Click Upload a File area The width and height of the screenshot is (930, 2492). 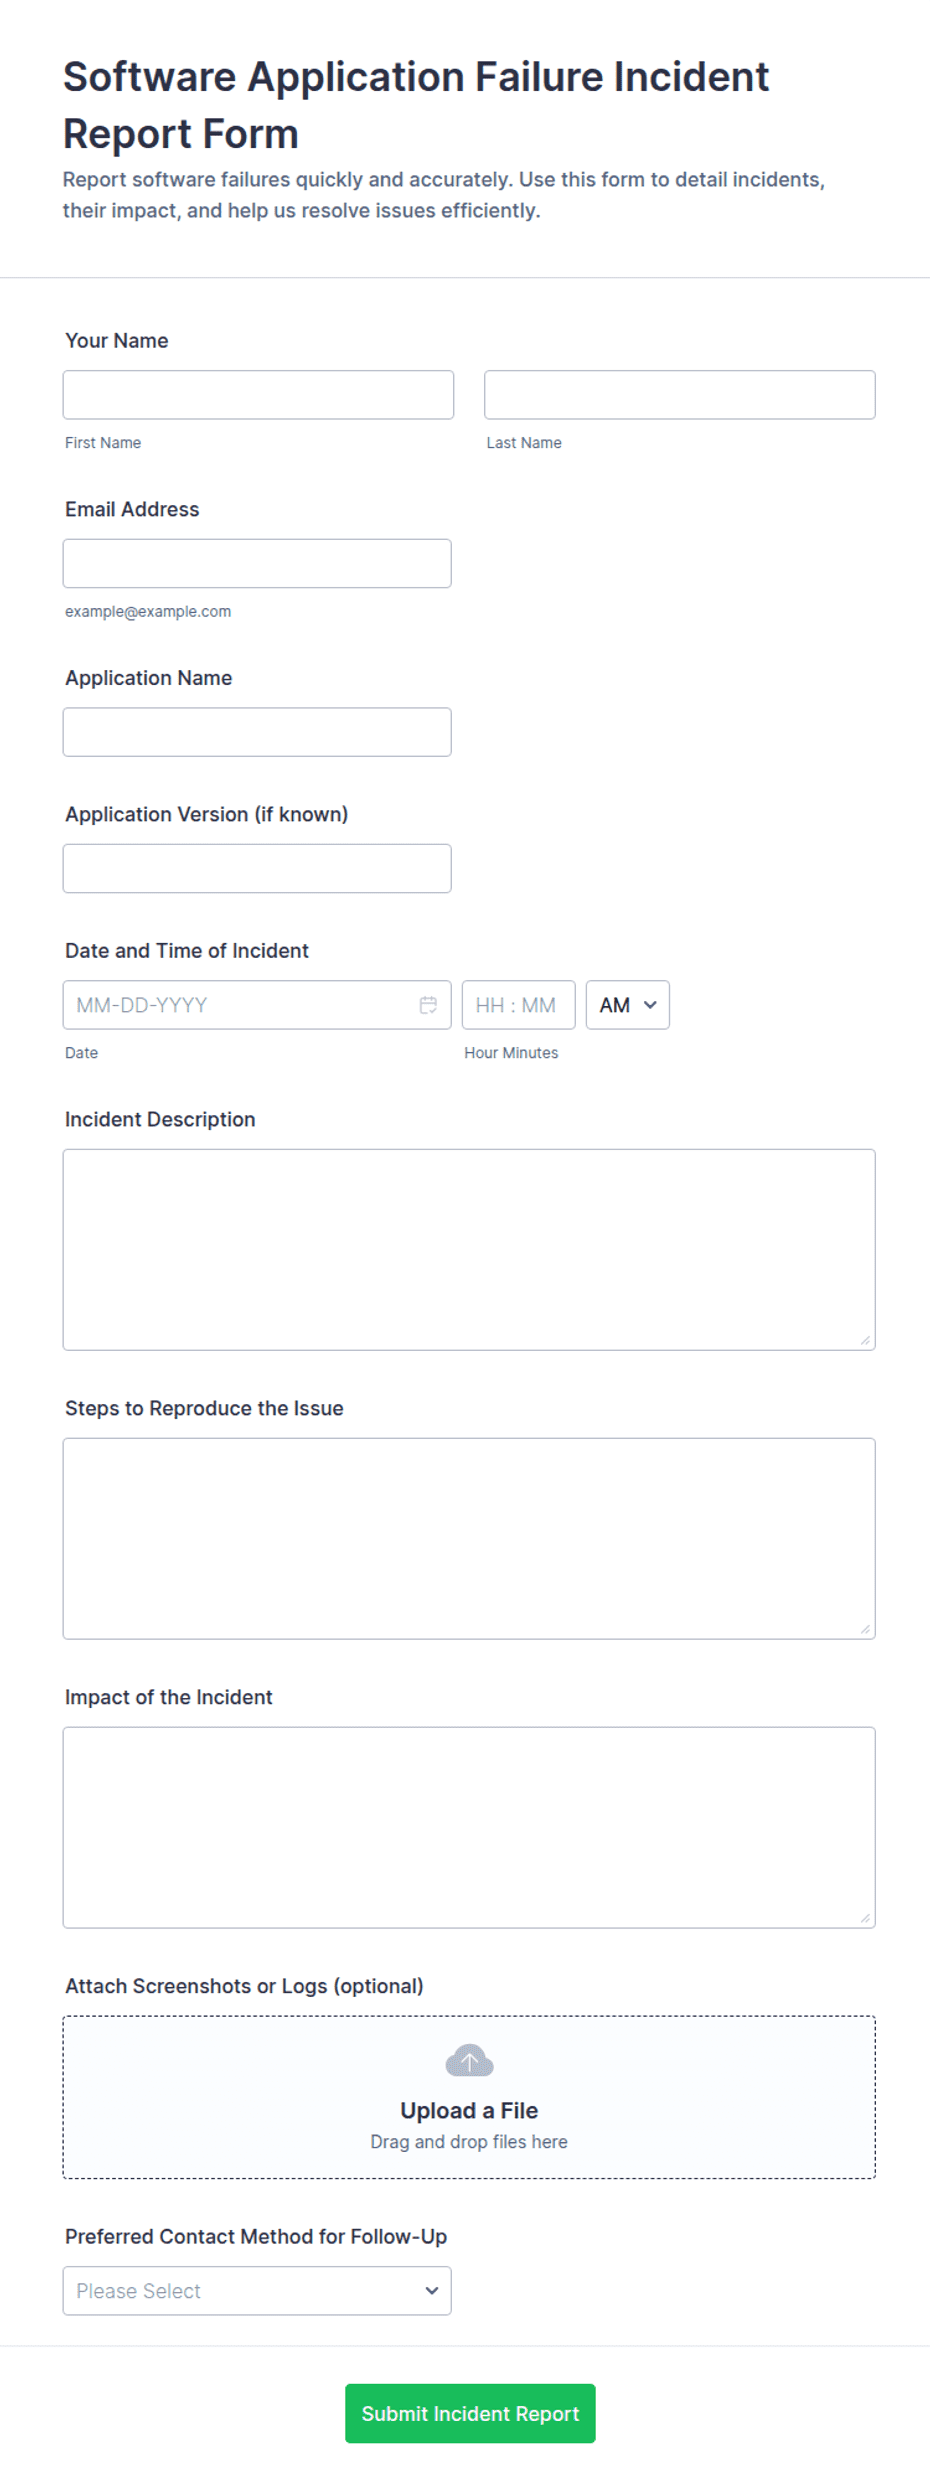tap(469, 2097)
